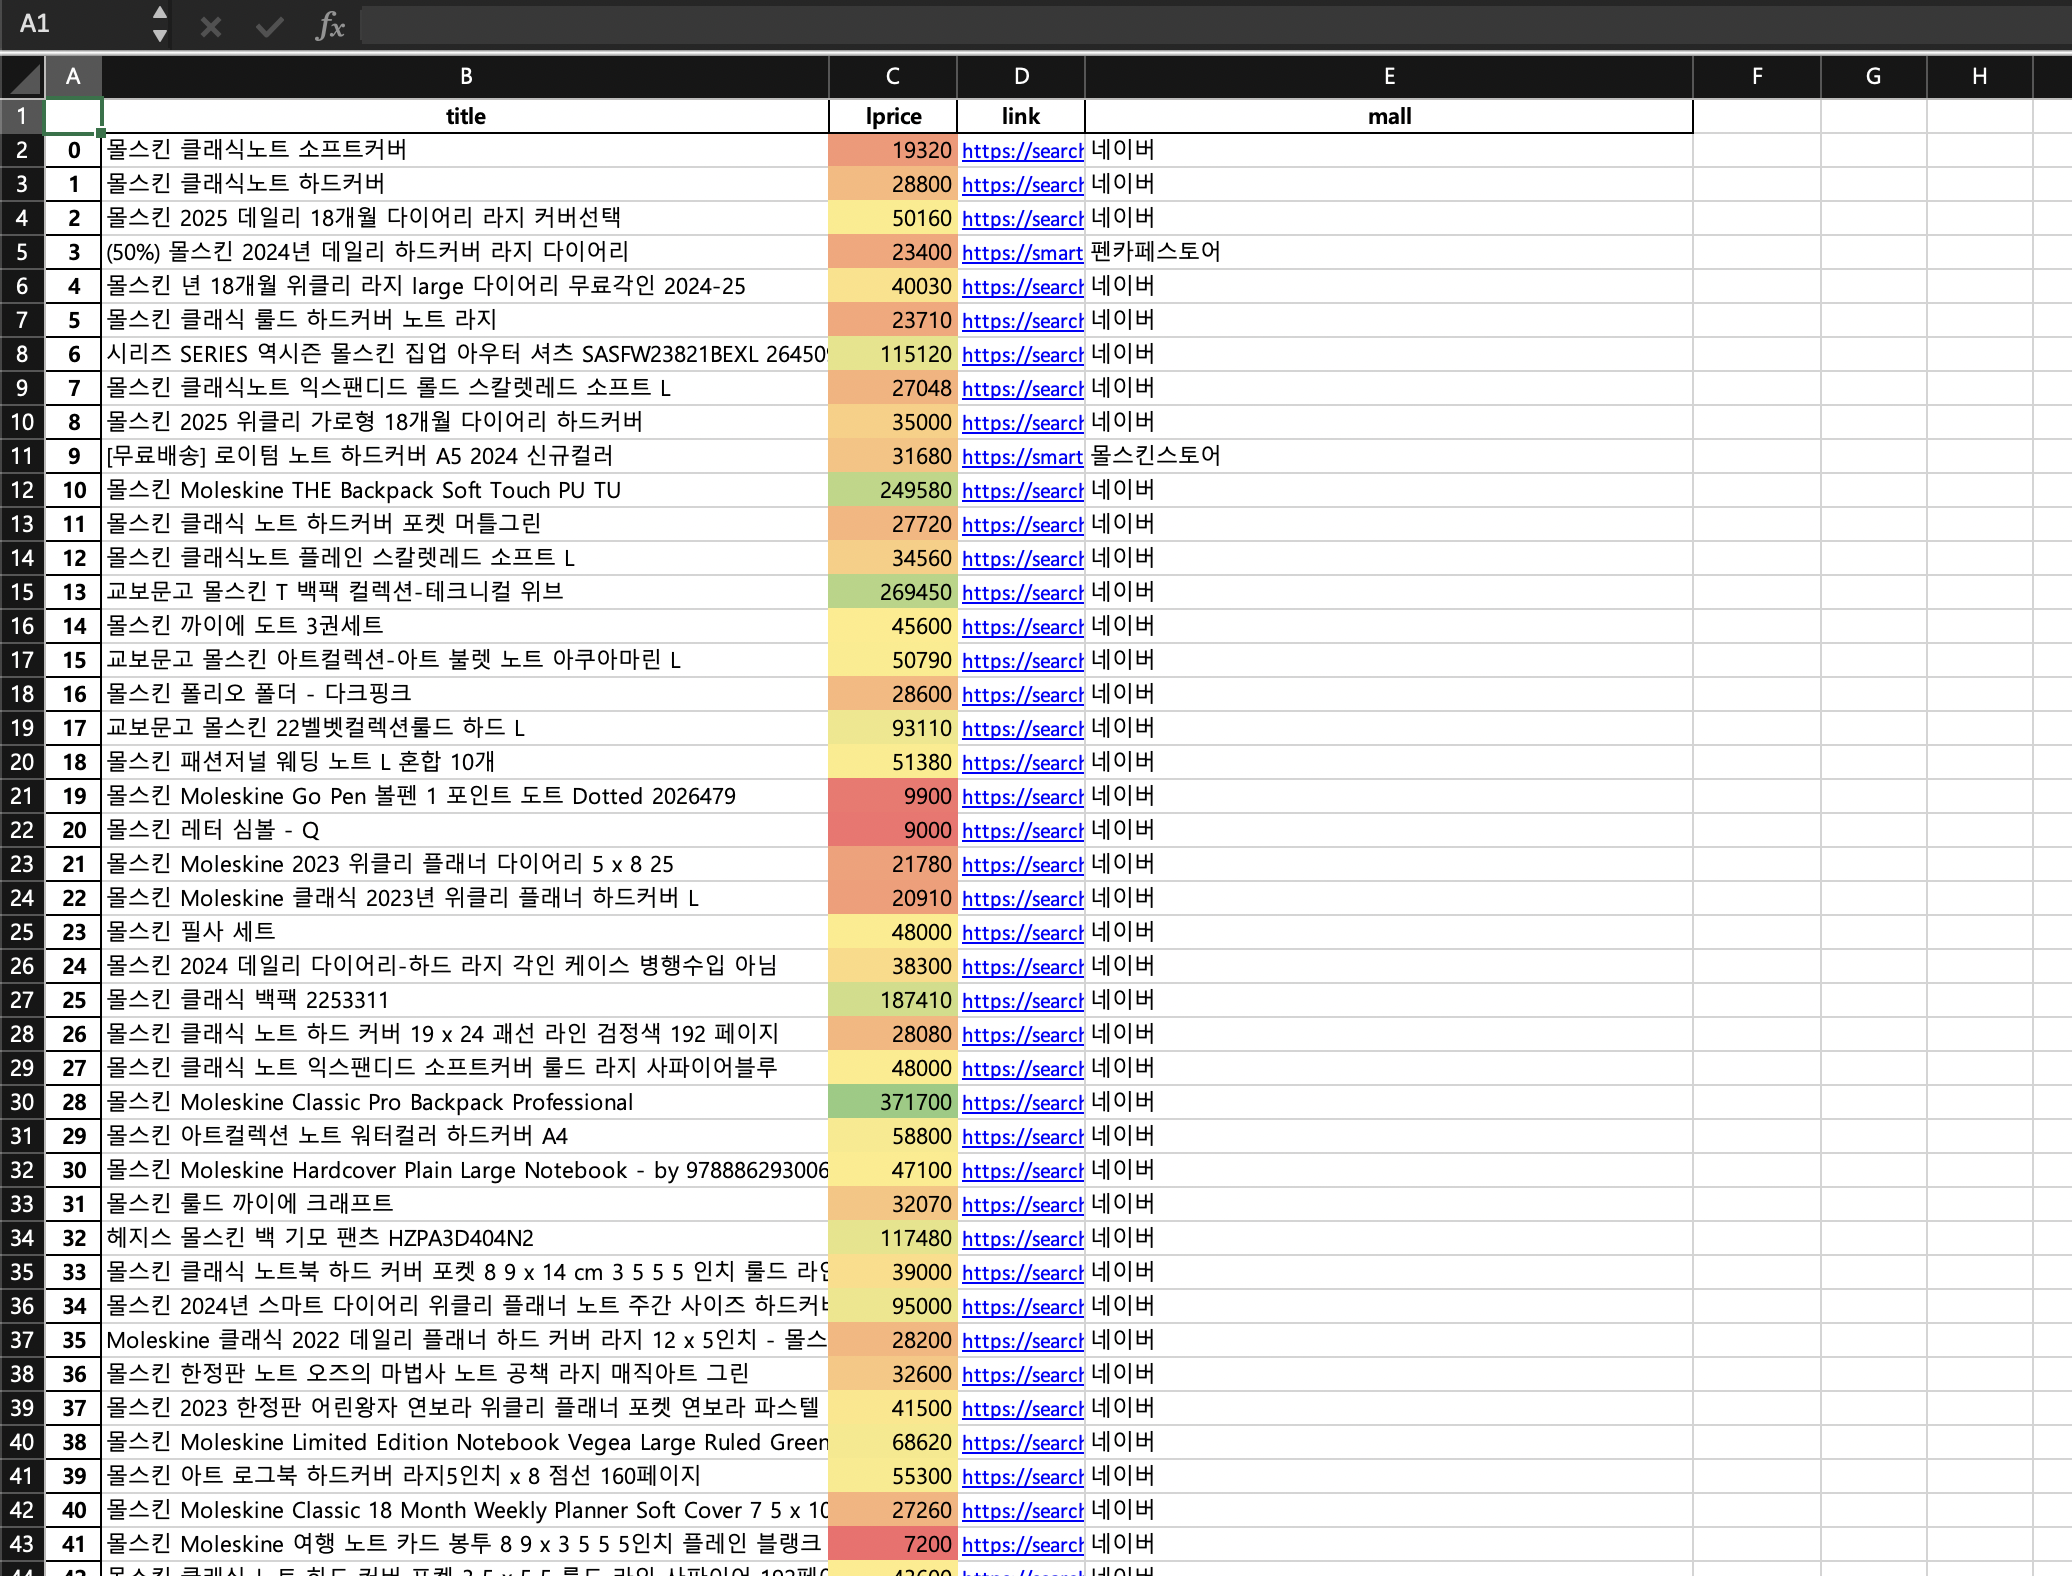Click the 'mall' header cell
Image resolution: width=2072 pixels, height=1576 pixels.
pos(1389,116)
